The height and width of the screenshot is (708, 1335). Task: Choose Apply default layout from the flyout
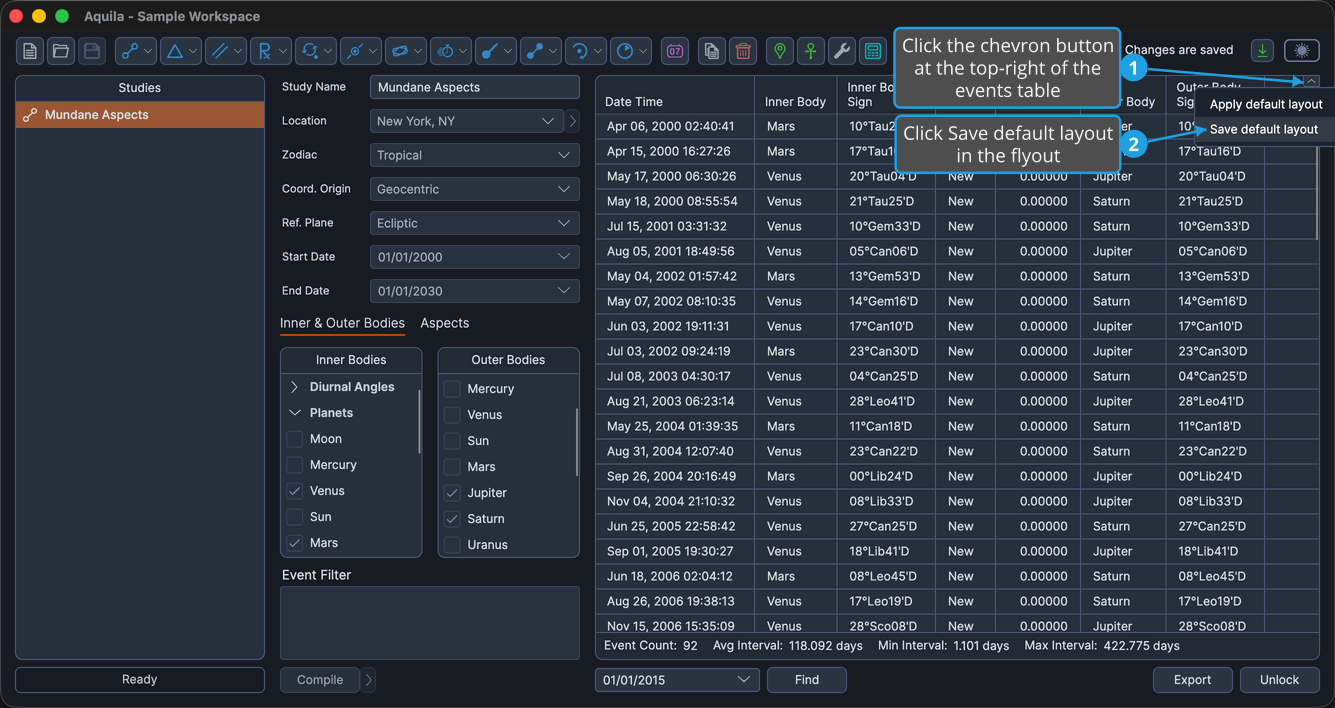(x=1266, y=104)
